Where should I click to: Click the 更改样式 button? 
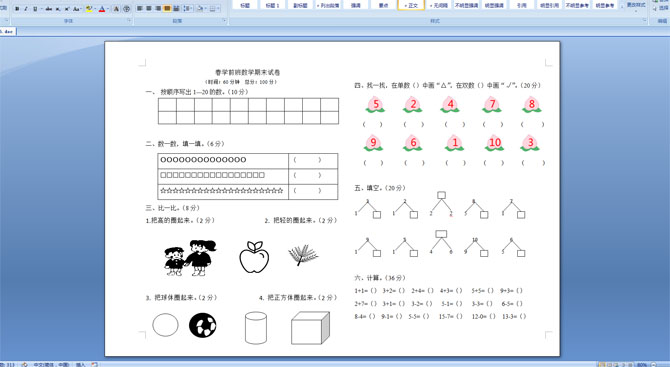click(x=636, y=6)
